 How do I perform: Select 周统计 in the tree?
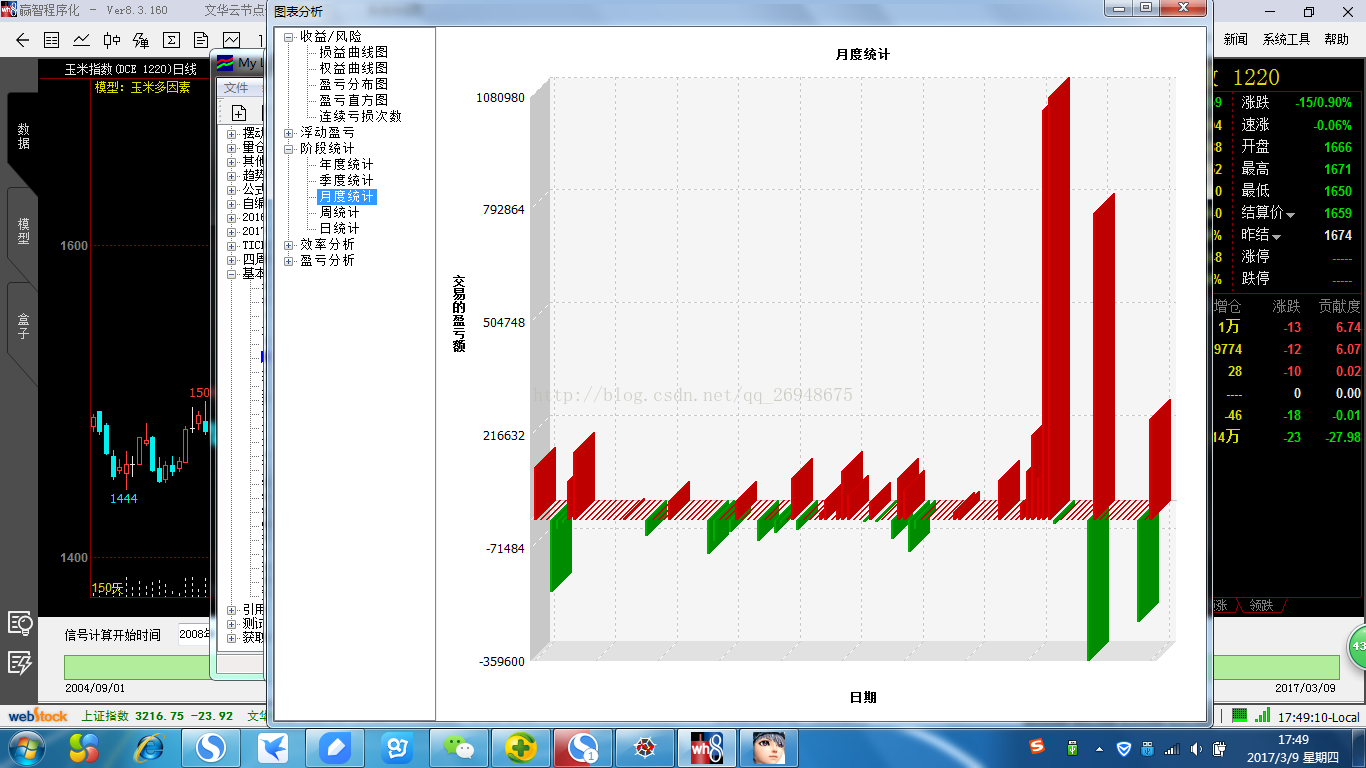click(x=340, y=212)
